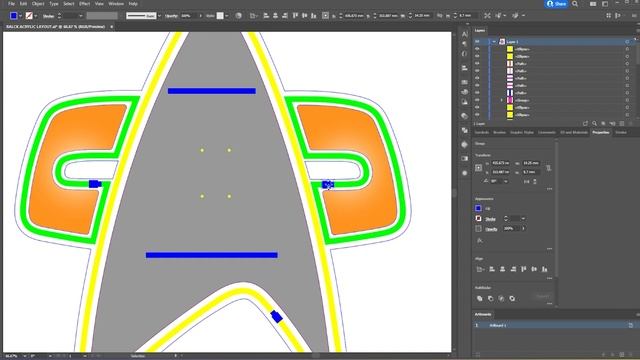
Task: Expand the Group sublayer arrow
Action: coord(501,100)
